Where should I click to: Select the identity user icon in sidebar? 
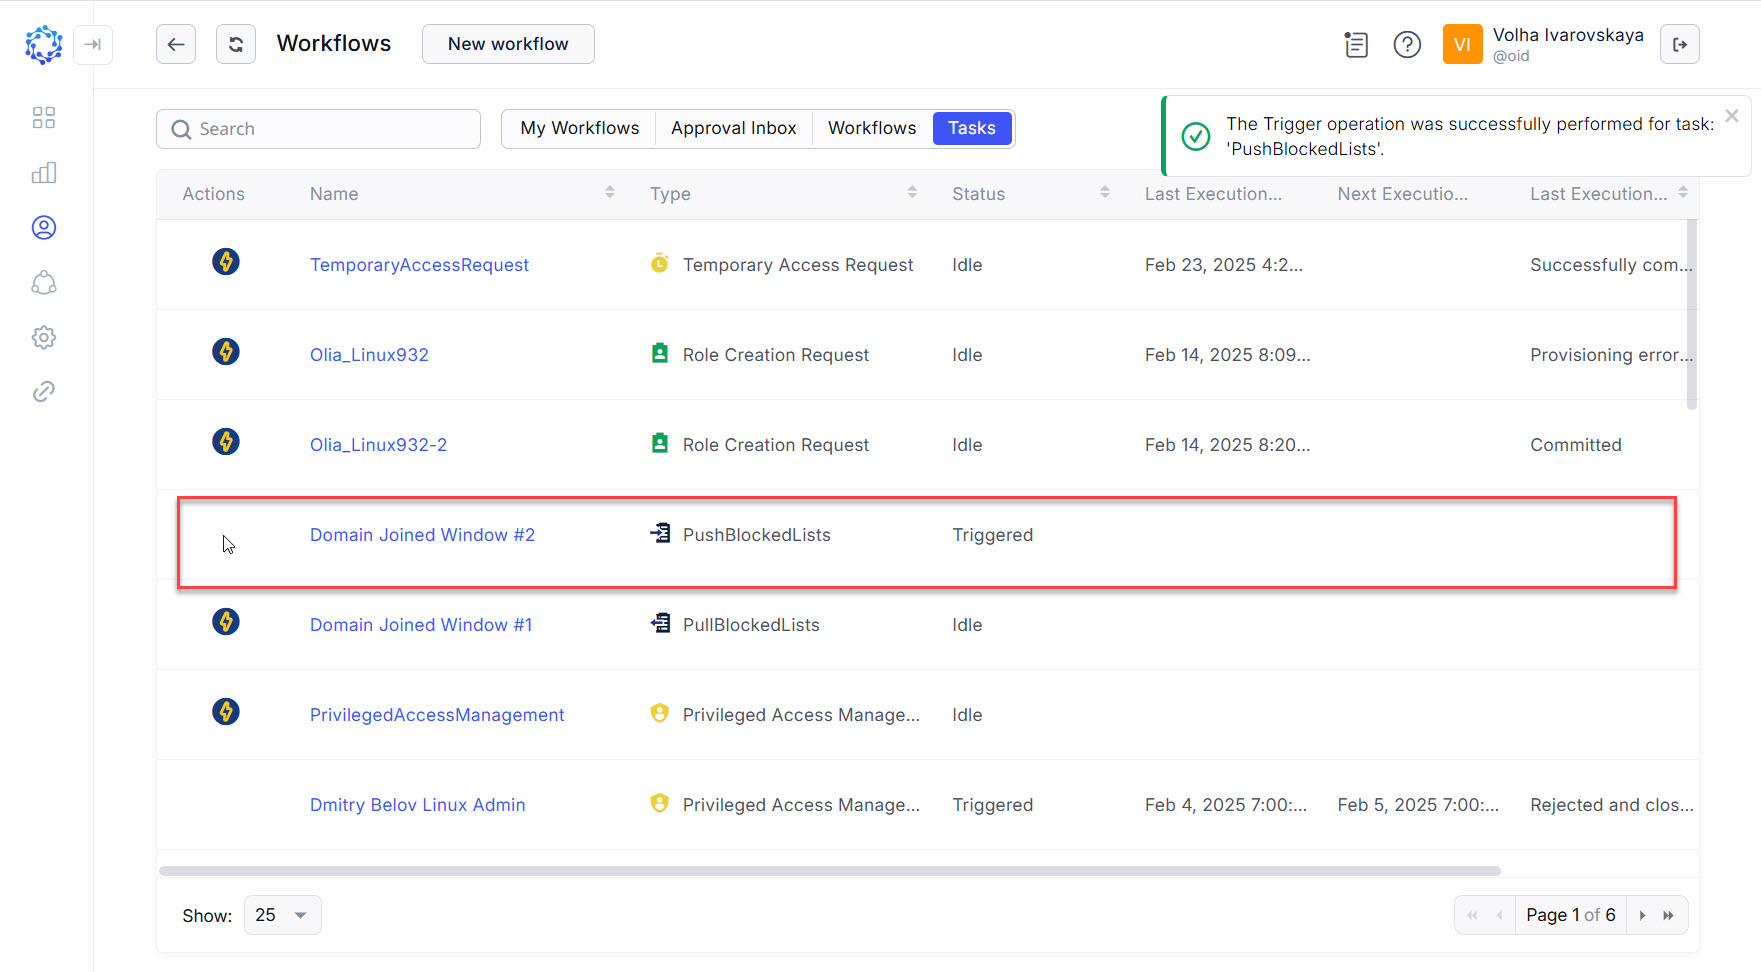coord(44,227)
